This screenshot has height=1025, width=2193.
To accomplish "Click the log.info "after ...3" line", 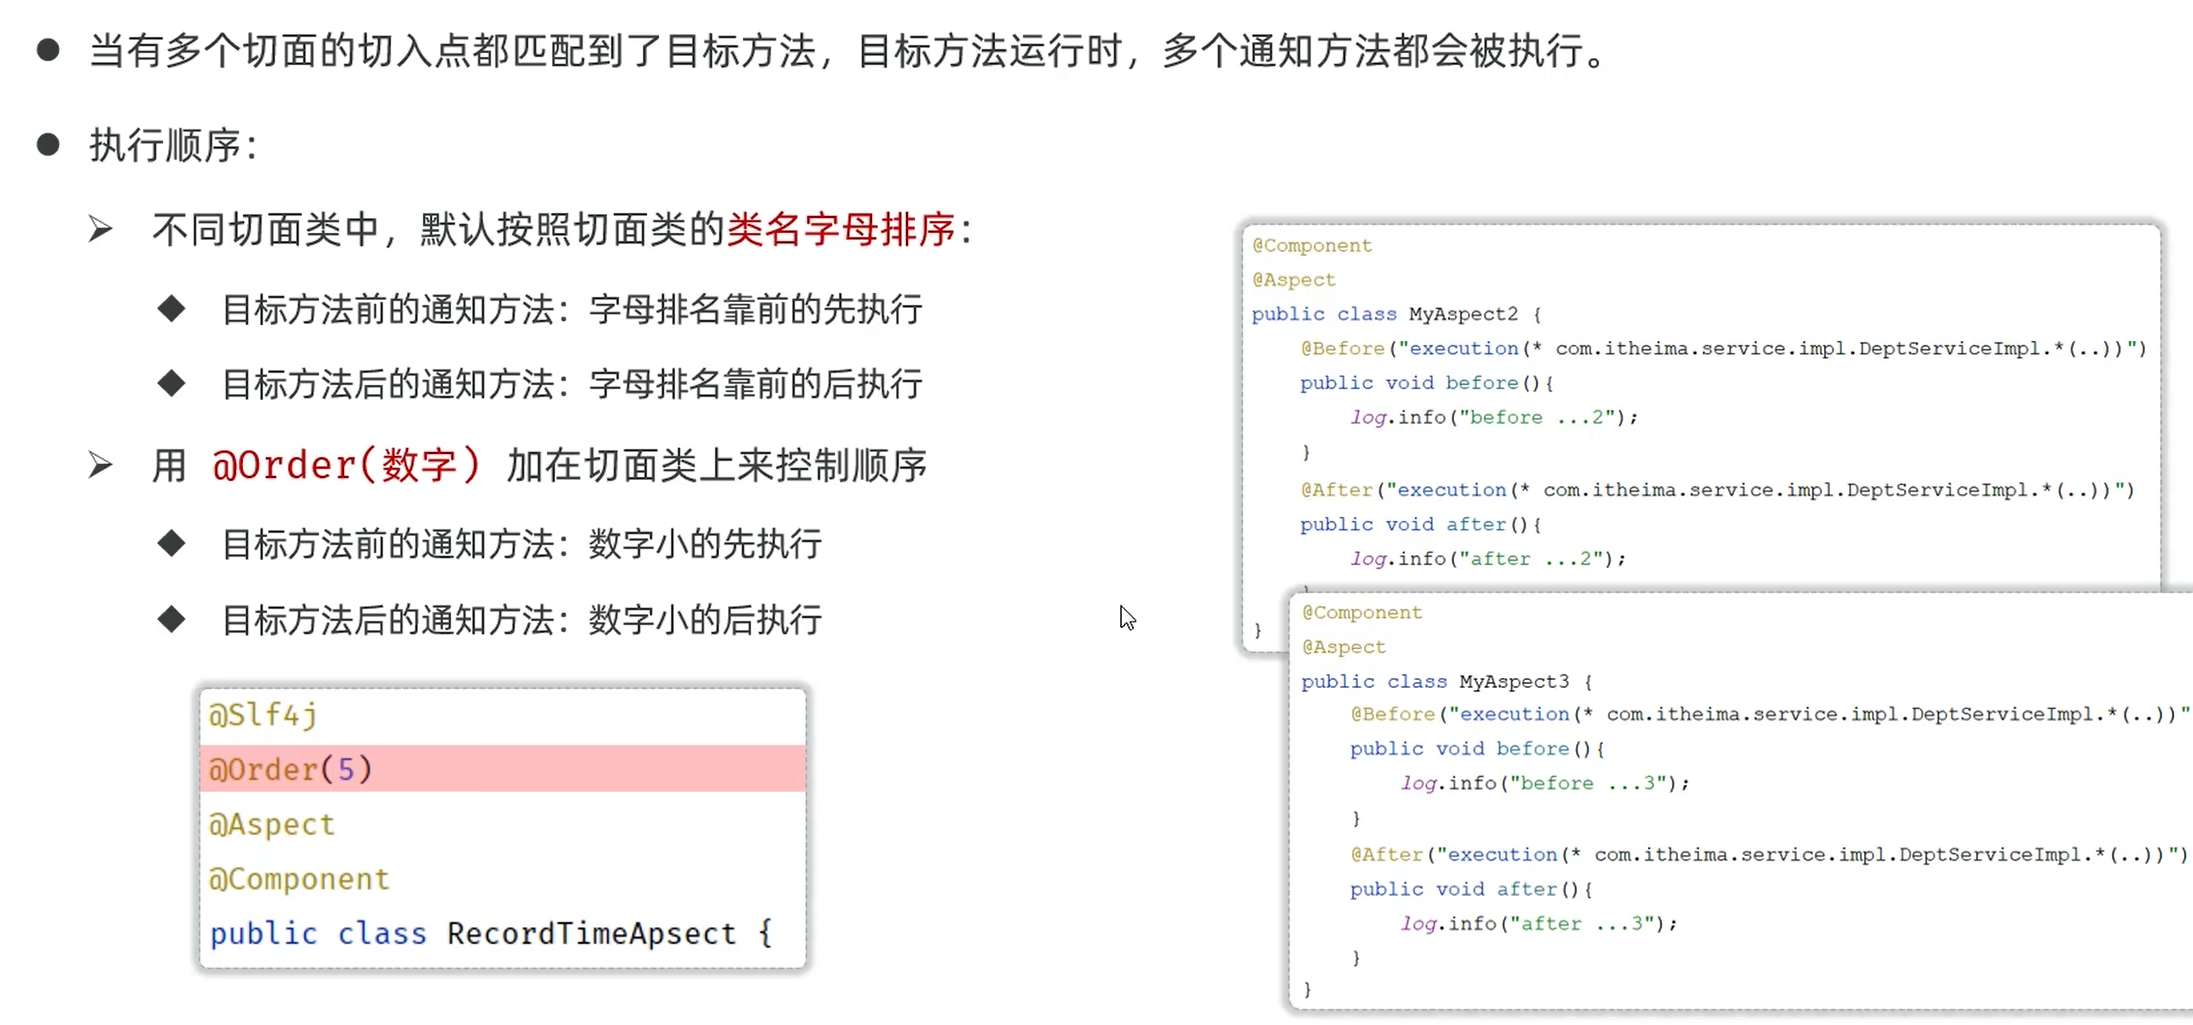I will point(1539,923).
